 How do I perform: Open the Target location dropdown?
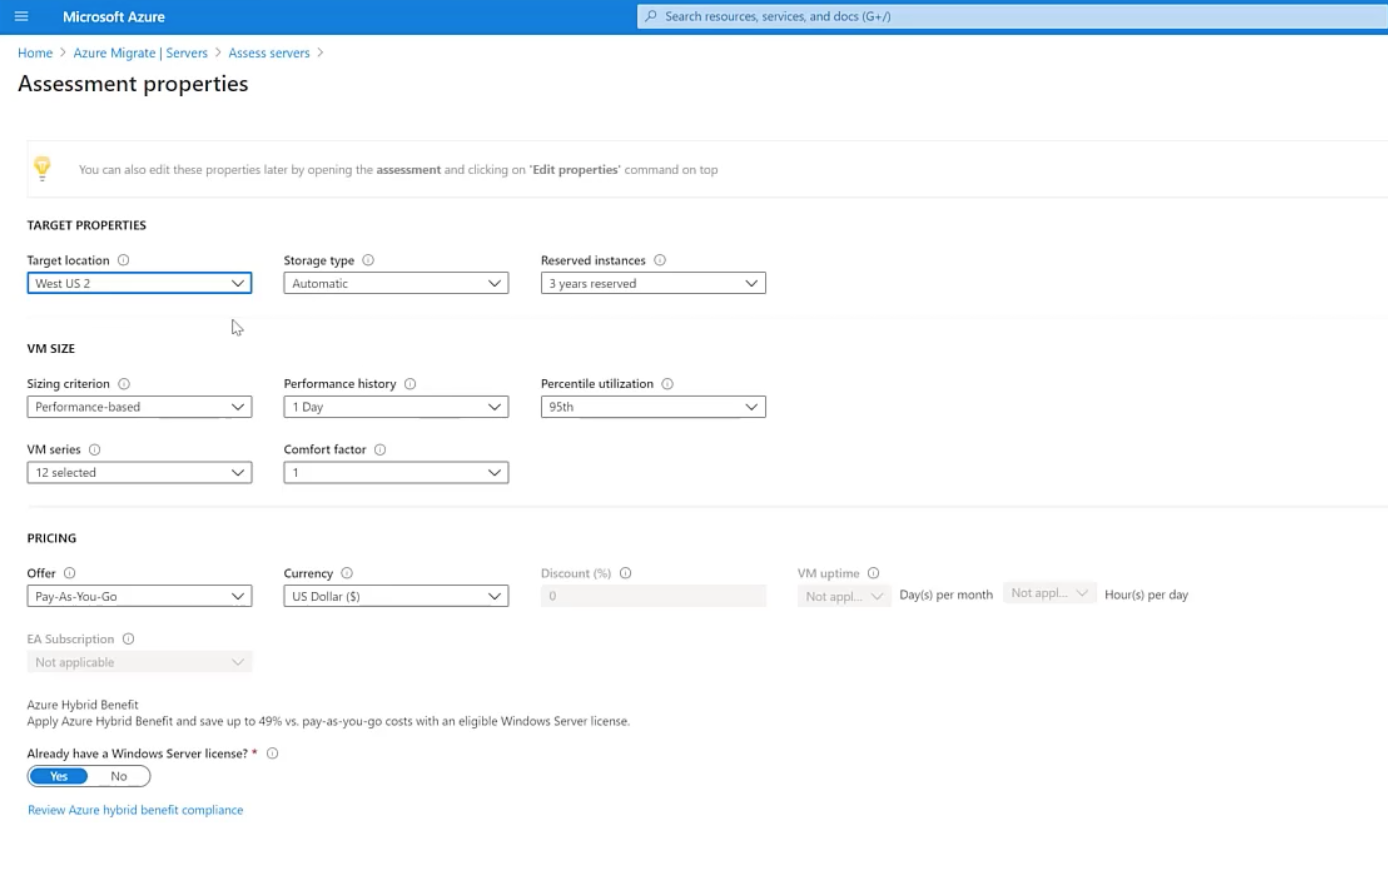coord(139,283)
